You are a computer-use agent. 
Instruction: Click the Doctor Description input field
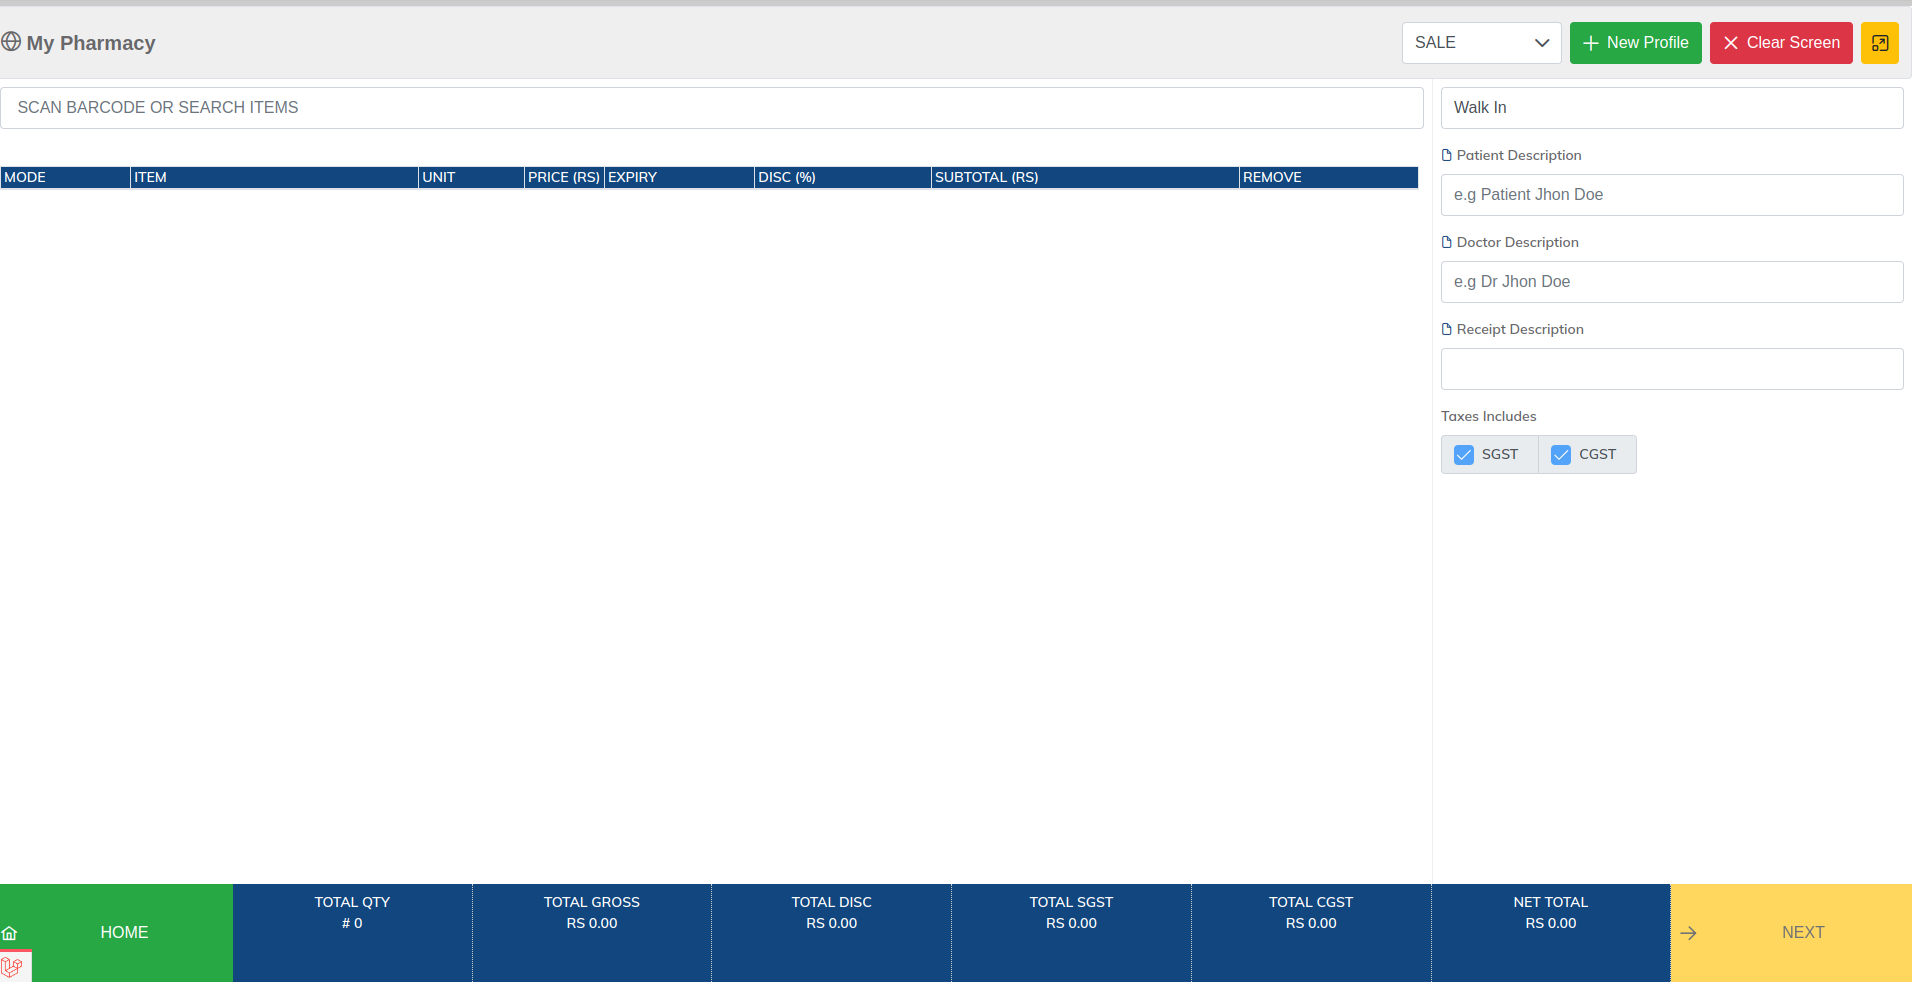point(1671,282)
